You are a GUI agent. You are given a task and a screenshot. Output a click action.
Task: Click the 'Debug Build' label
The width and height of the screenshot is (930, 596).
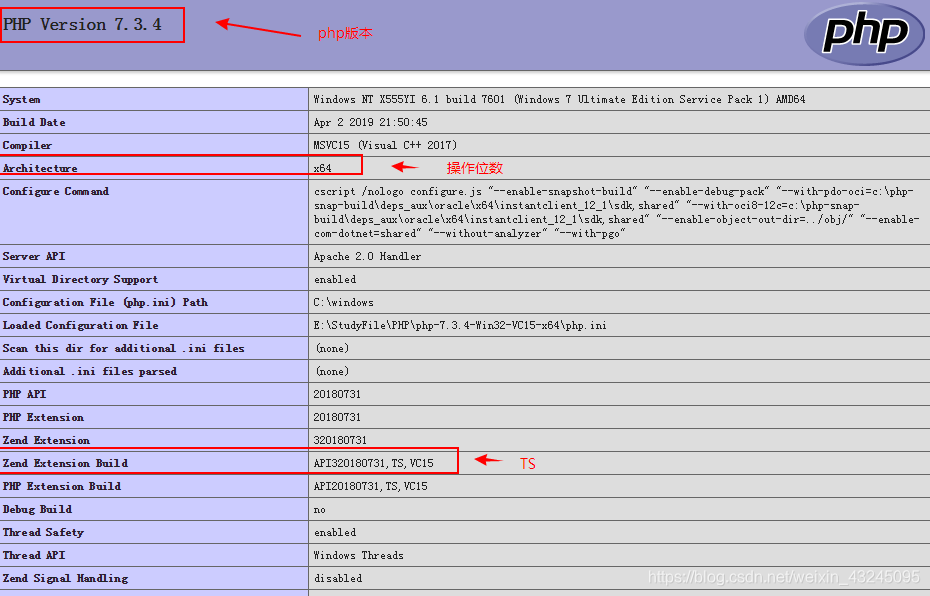[x=37, y=509]
